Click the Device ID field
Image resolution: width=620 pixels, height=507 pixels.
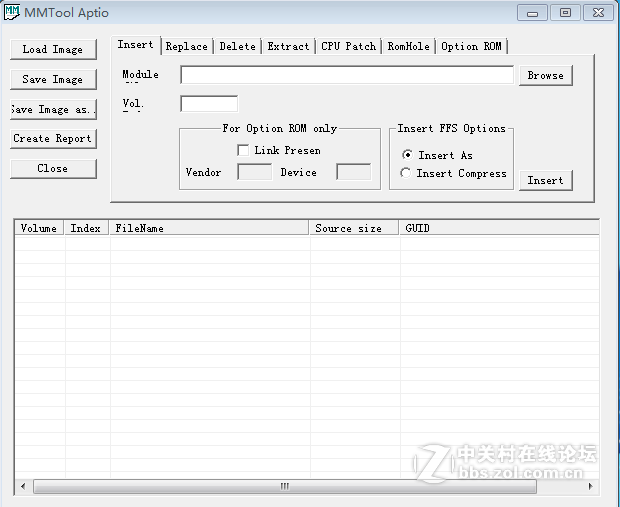click(x=353, y=172)
